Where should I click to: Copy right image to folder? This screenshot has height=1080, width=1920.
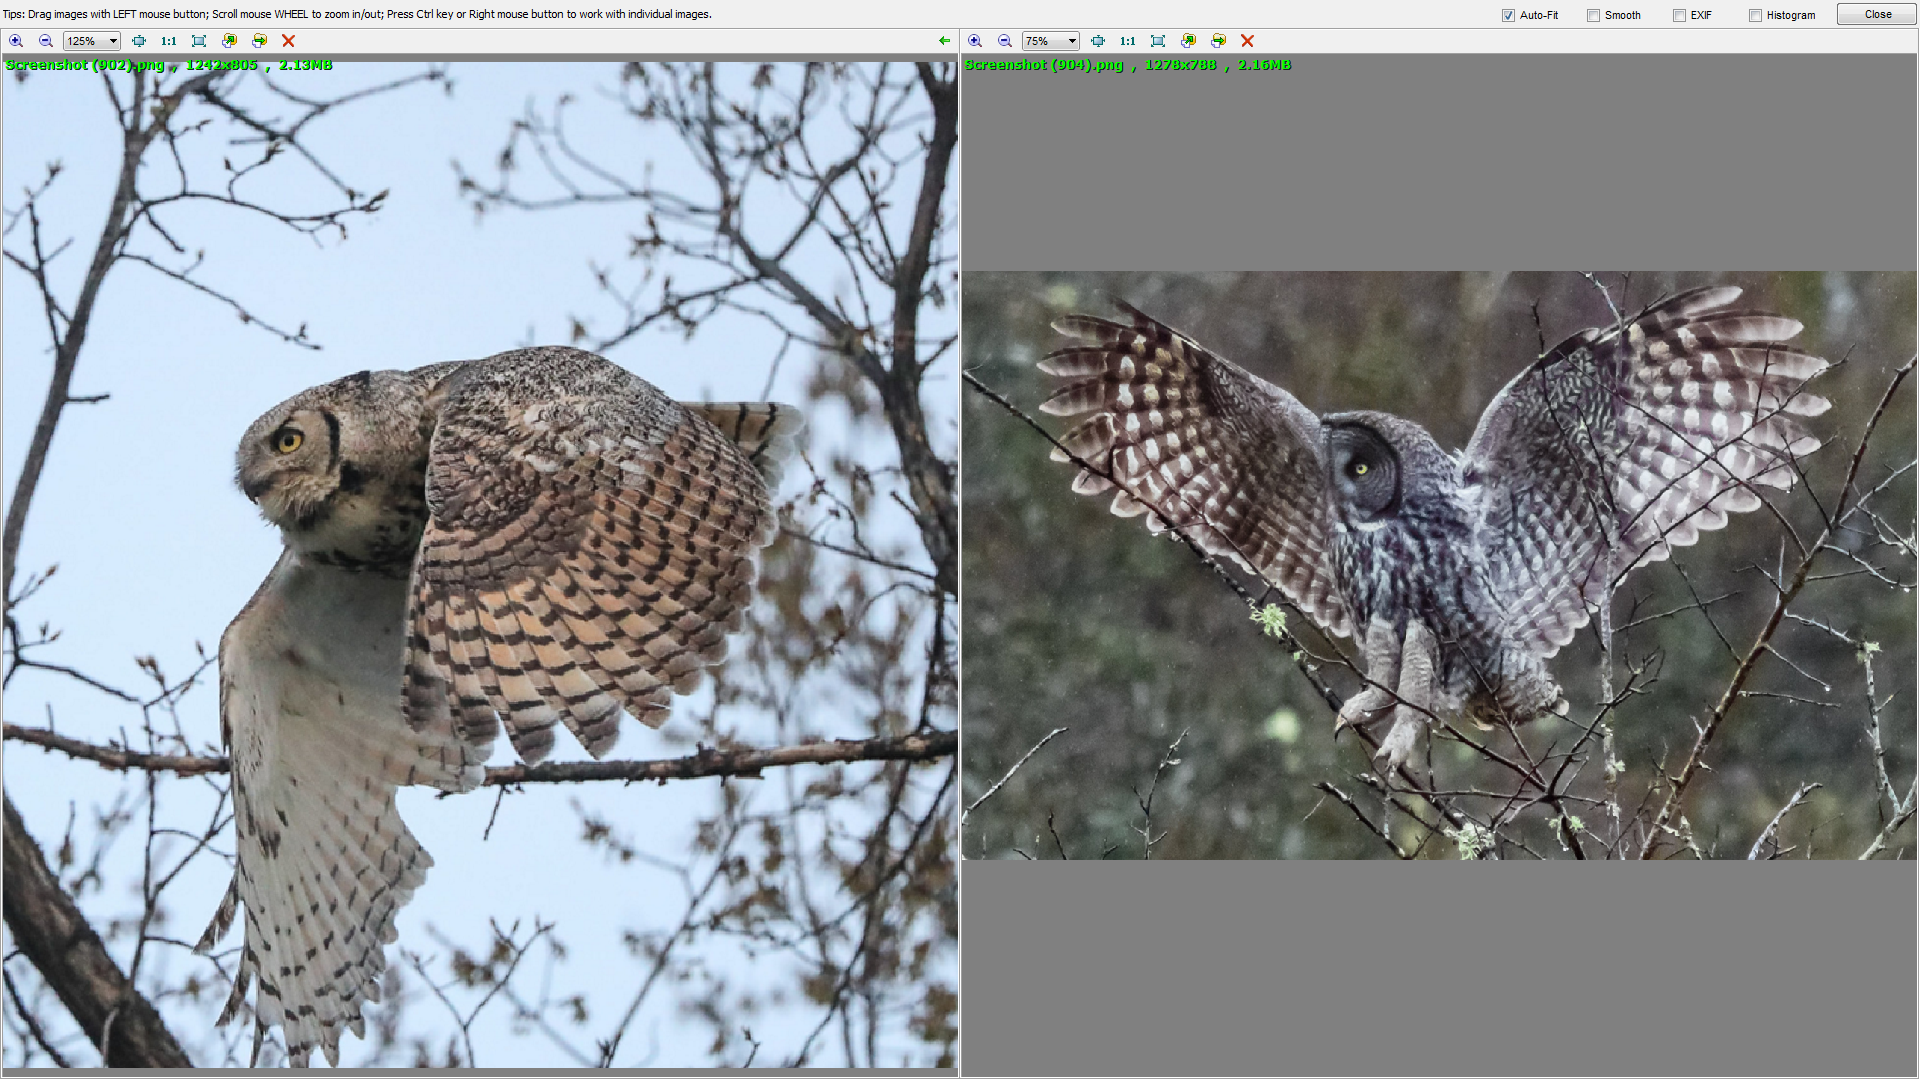[x=1188, y=41]
